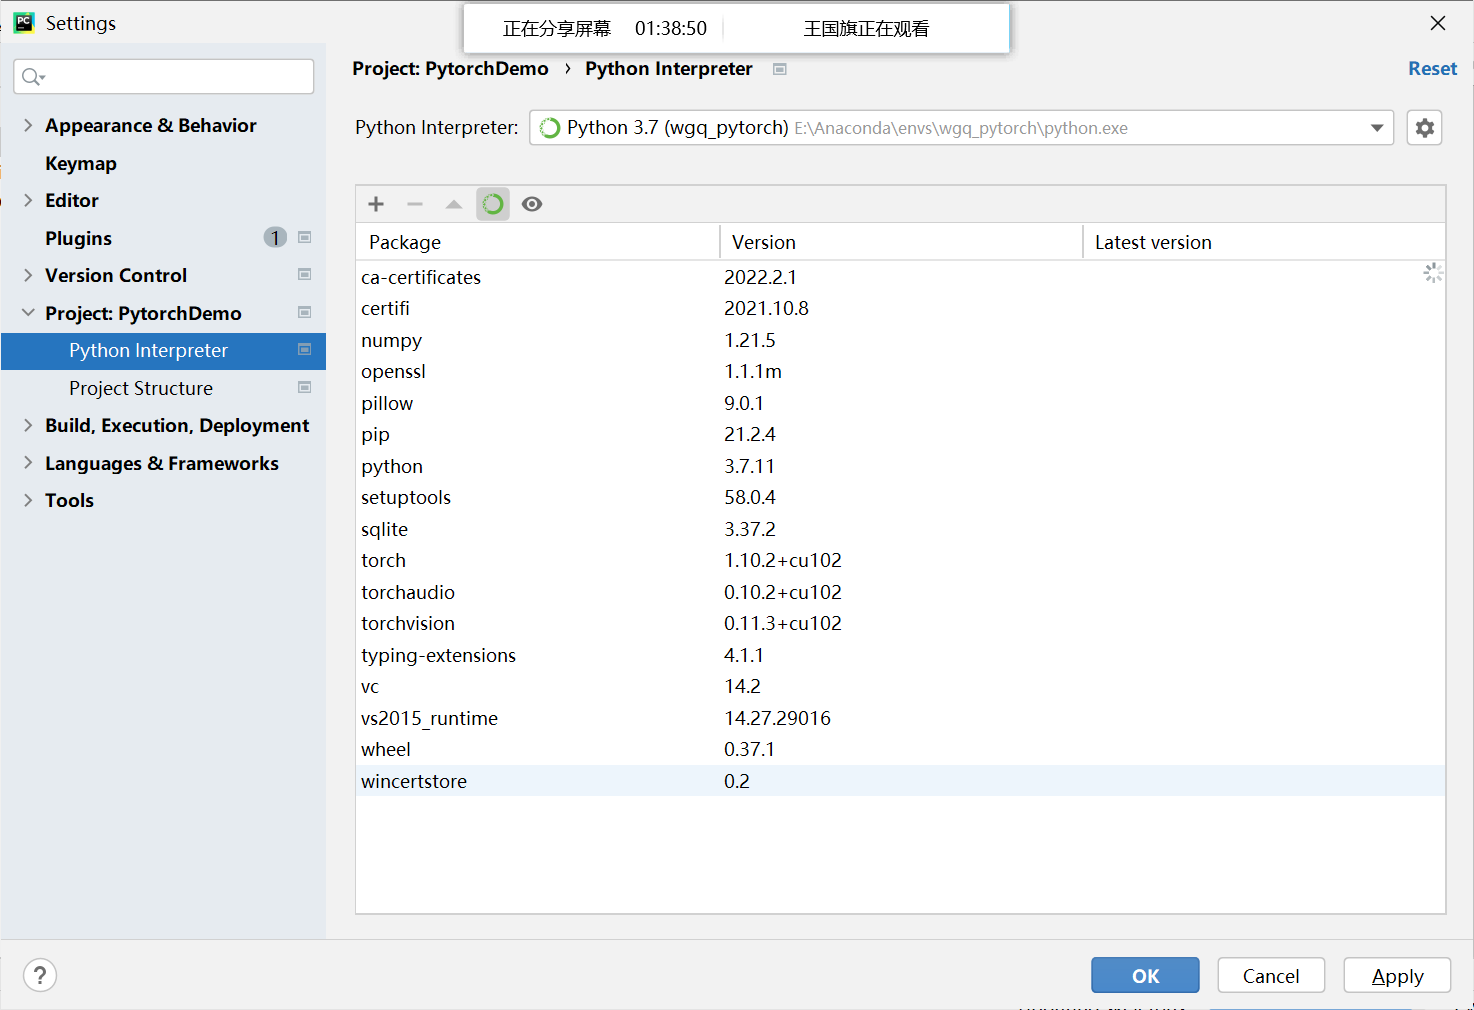Image resolution: width=1474 pixels, height=1010 pixels.
Task: Click project-level icon beside Version Control
Action: (305, 275)
